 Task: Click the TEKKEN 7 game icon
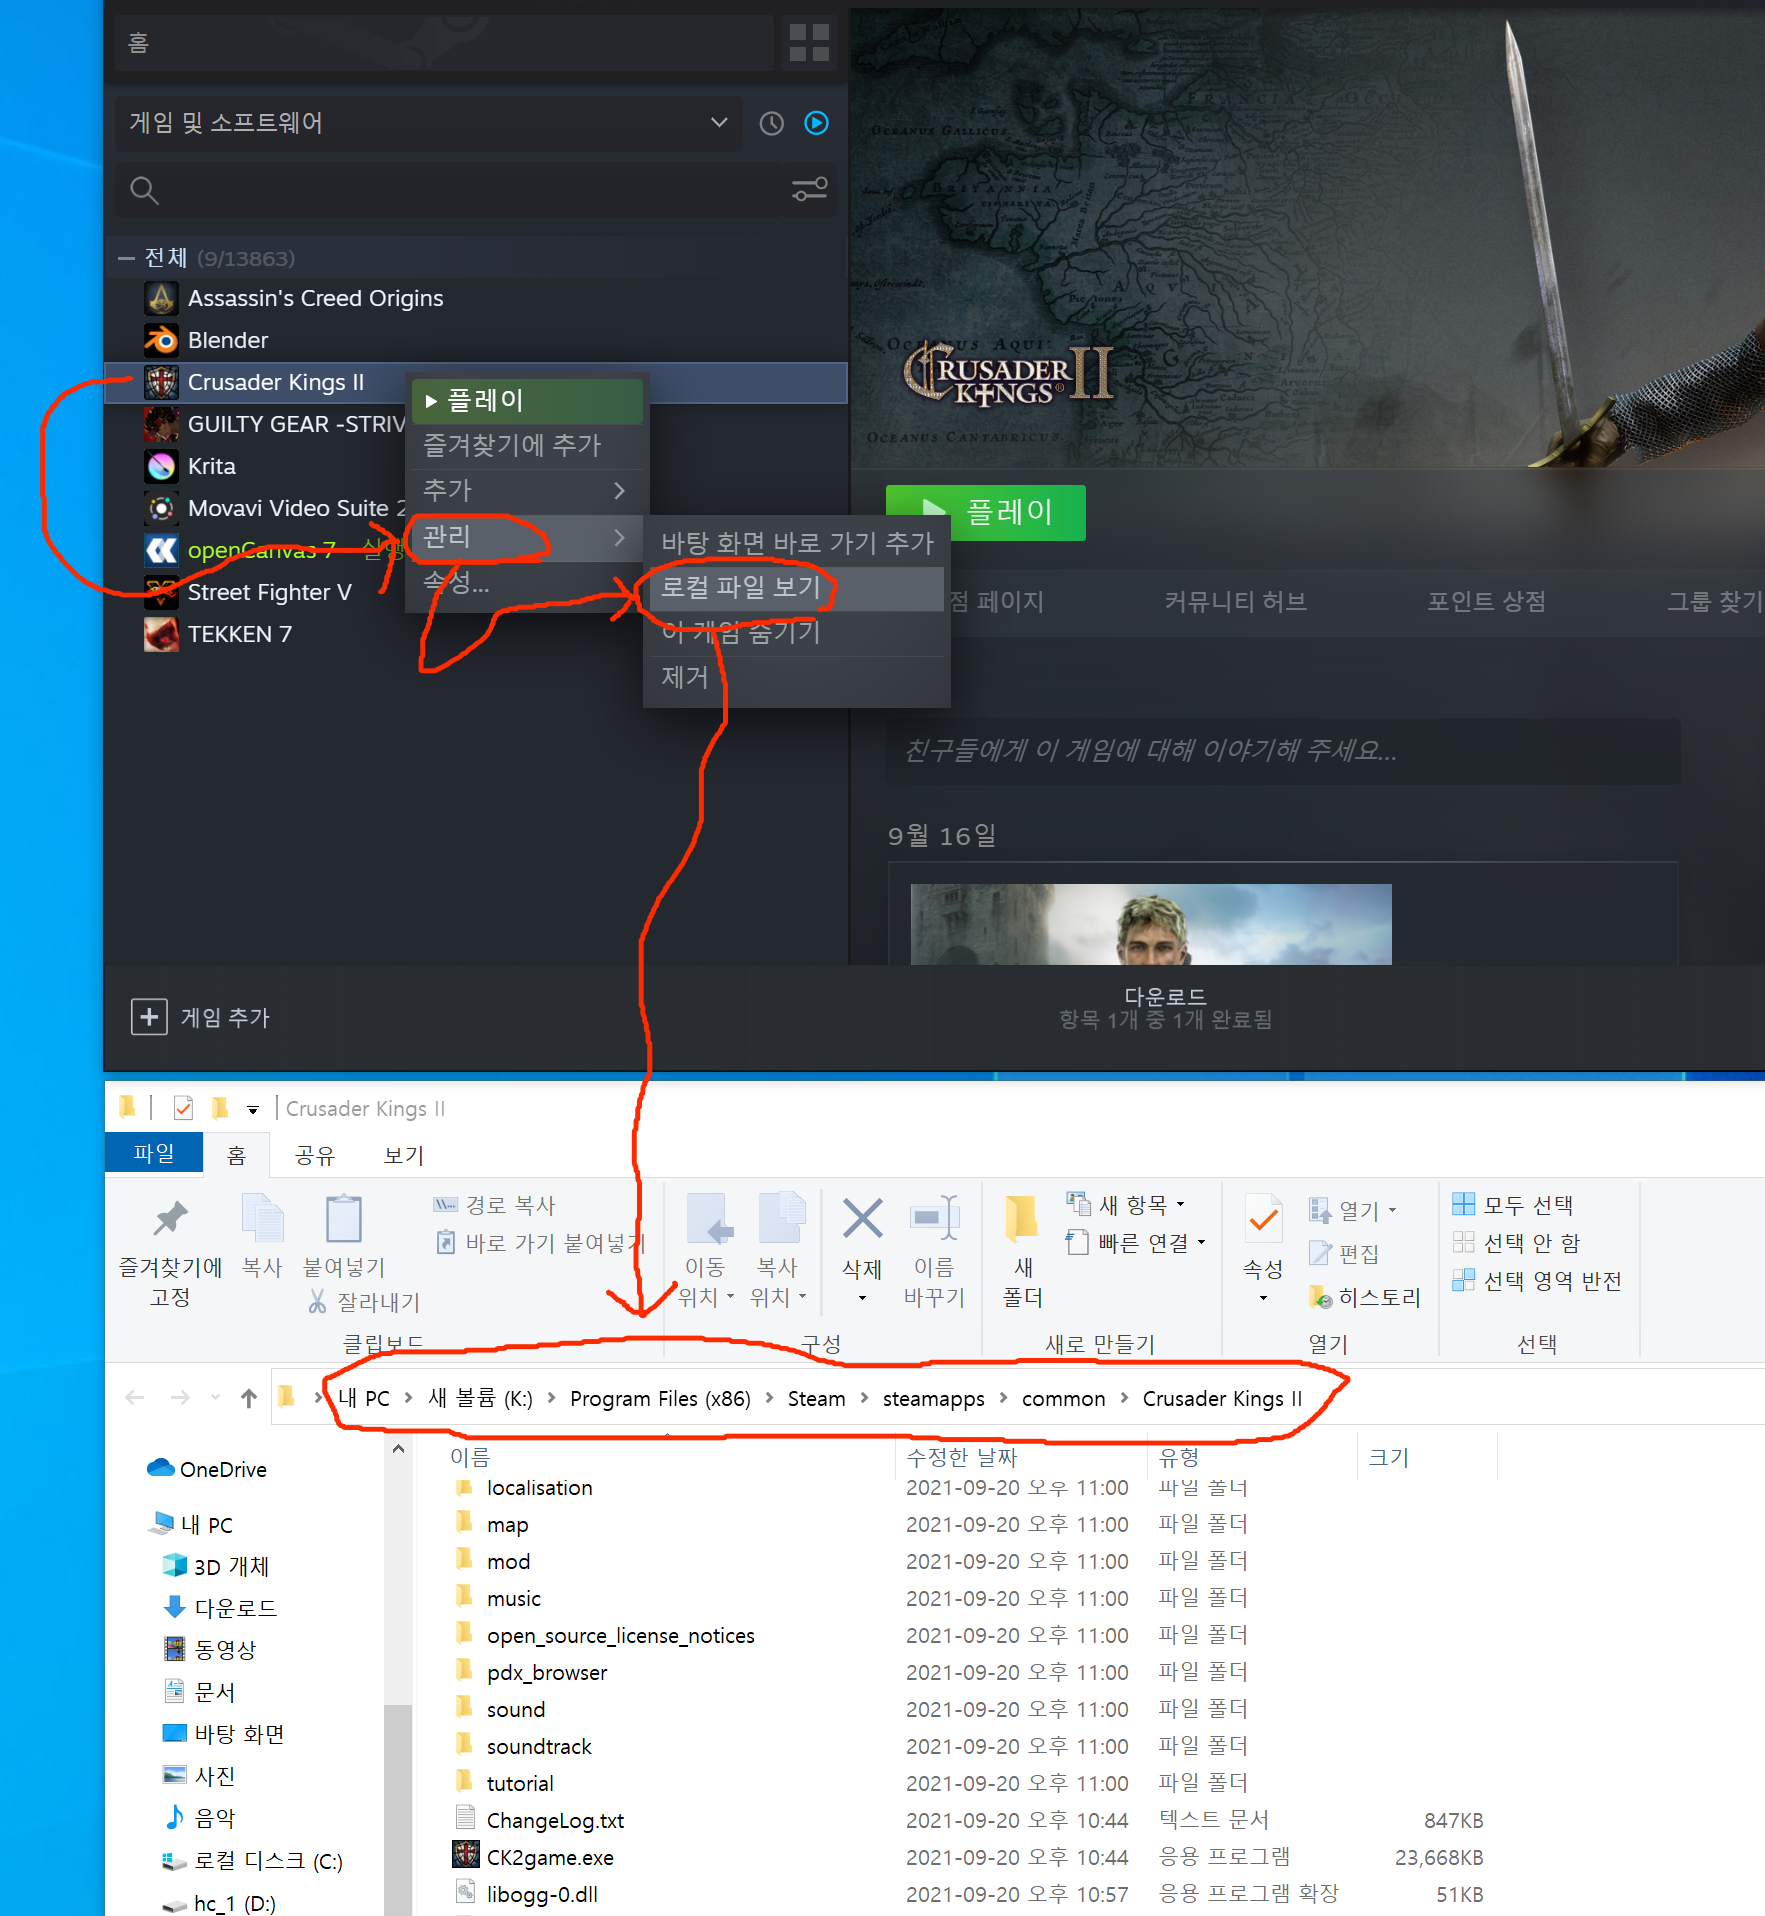161,634
